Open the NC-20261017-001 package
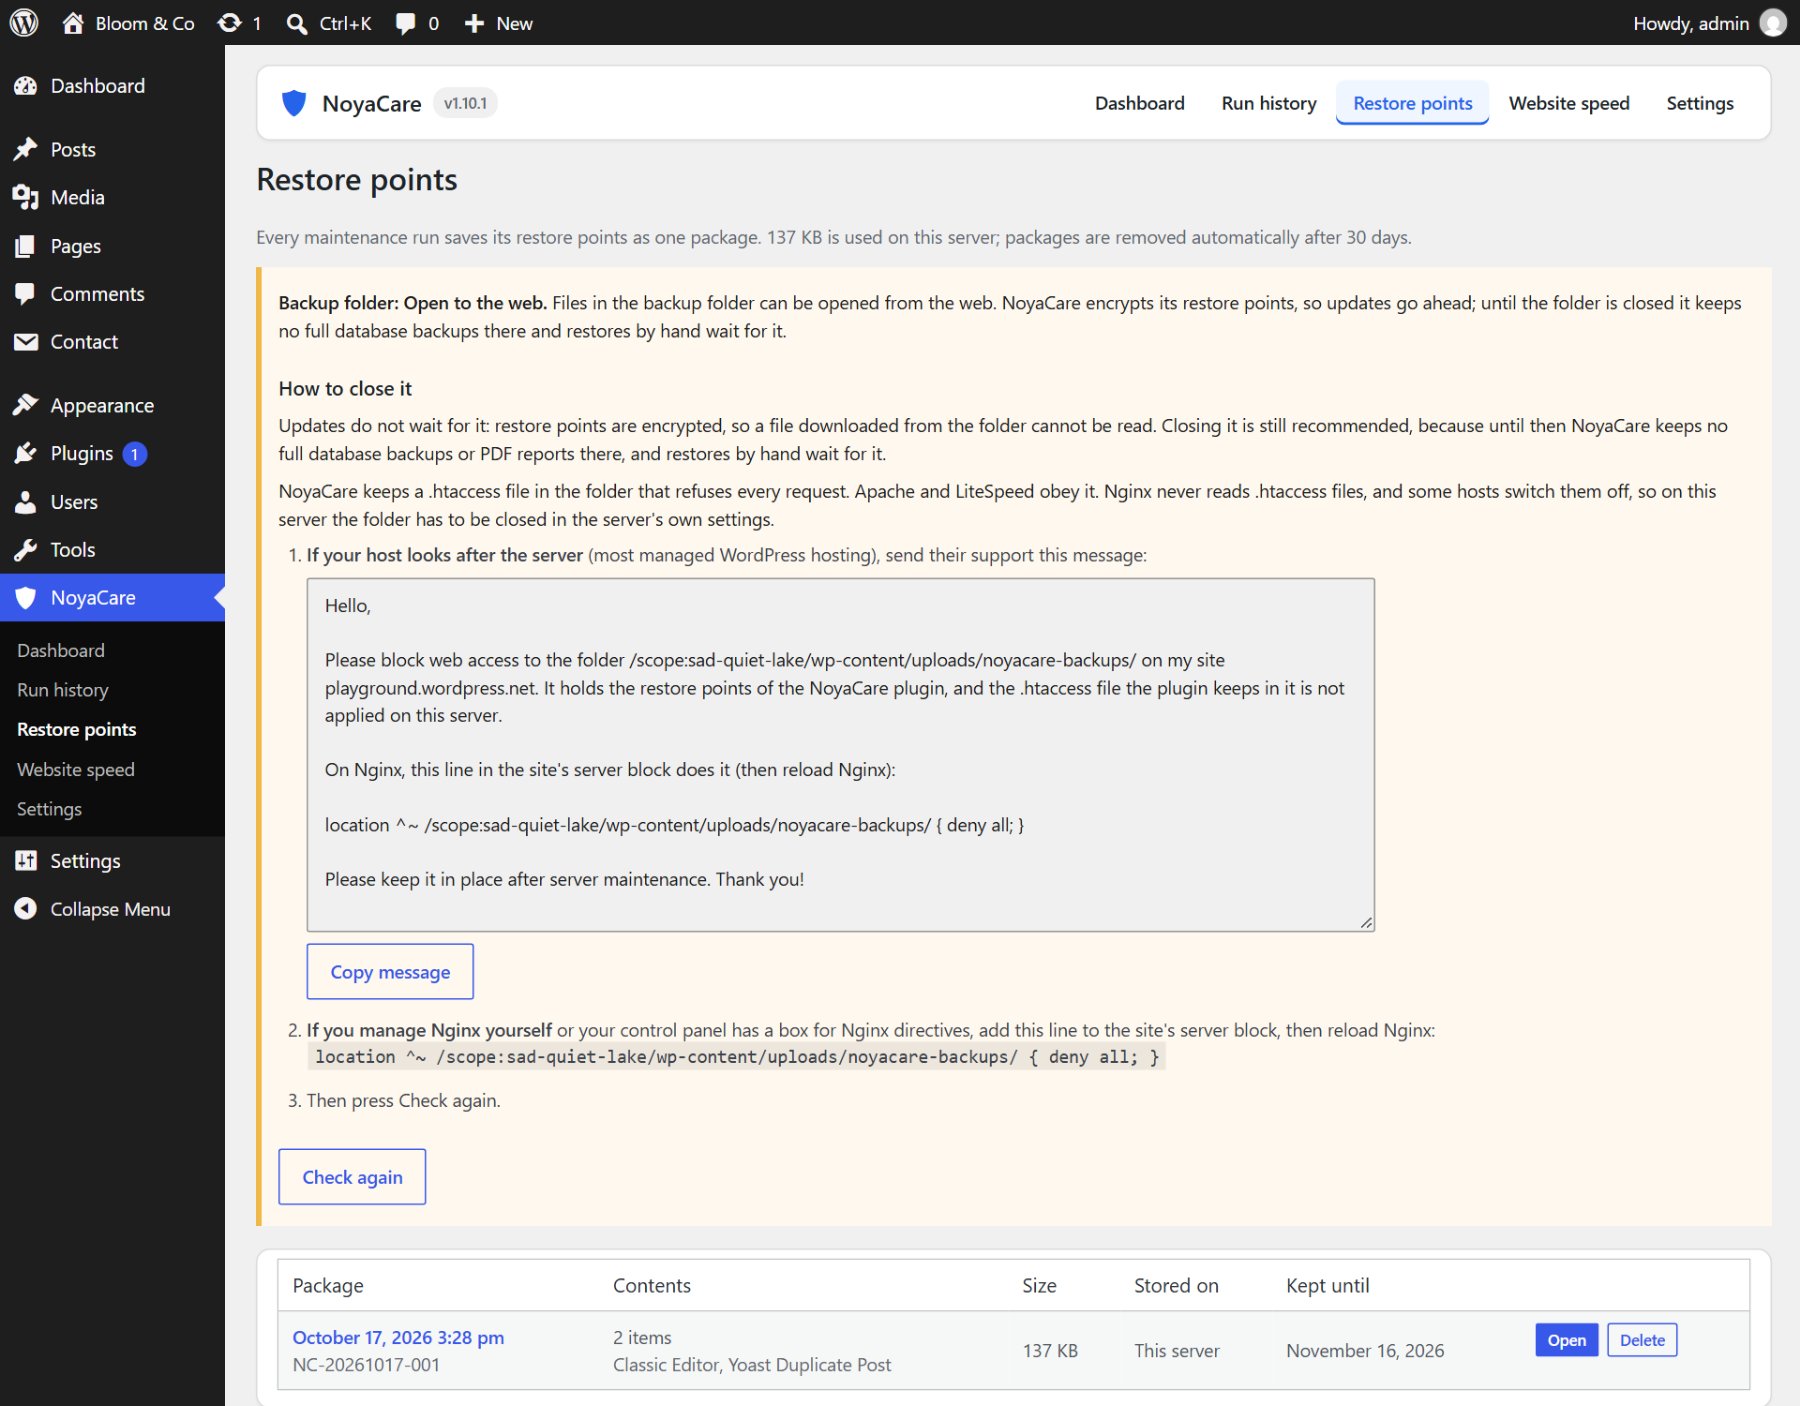 (1566, 1340)
